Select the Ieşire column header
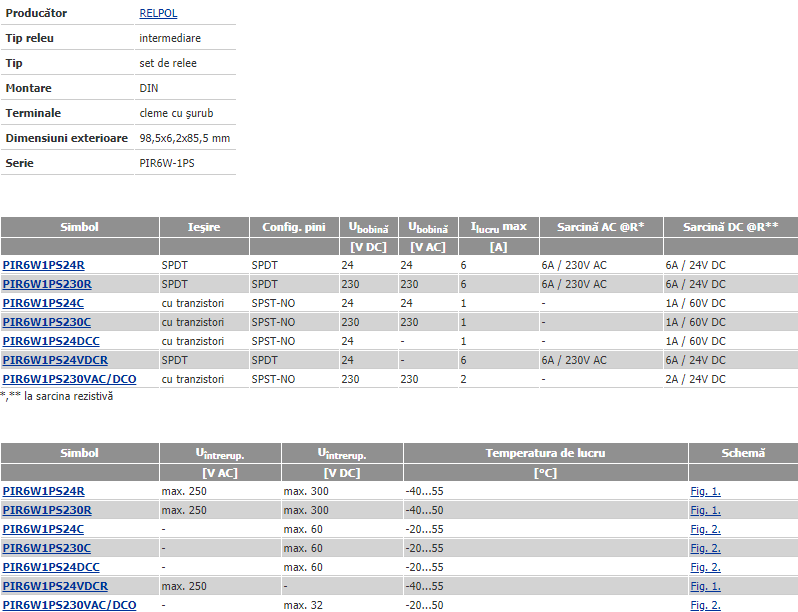Viewport: 798px width, 612px height. click(204, 227)
